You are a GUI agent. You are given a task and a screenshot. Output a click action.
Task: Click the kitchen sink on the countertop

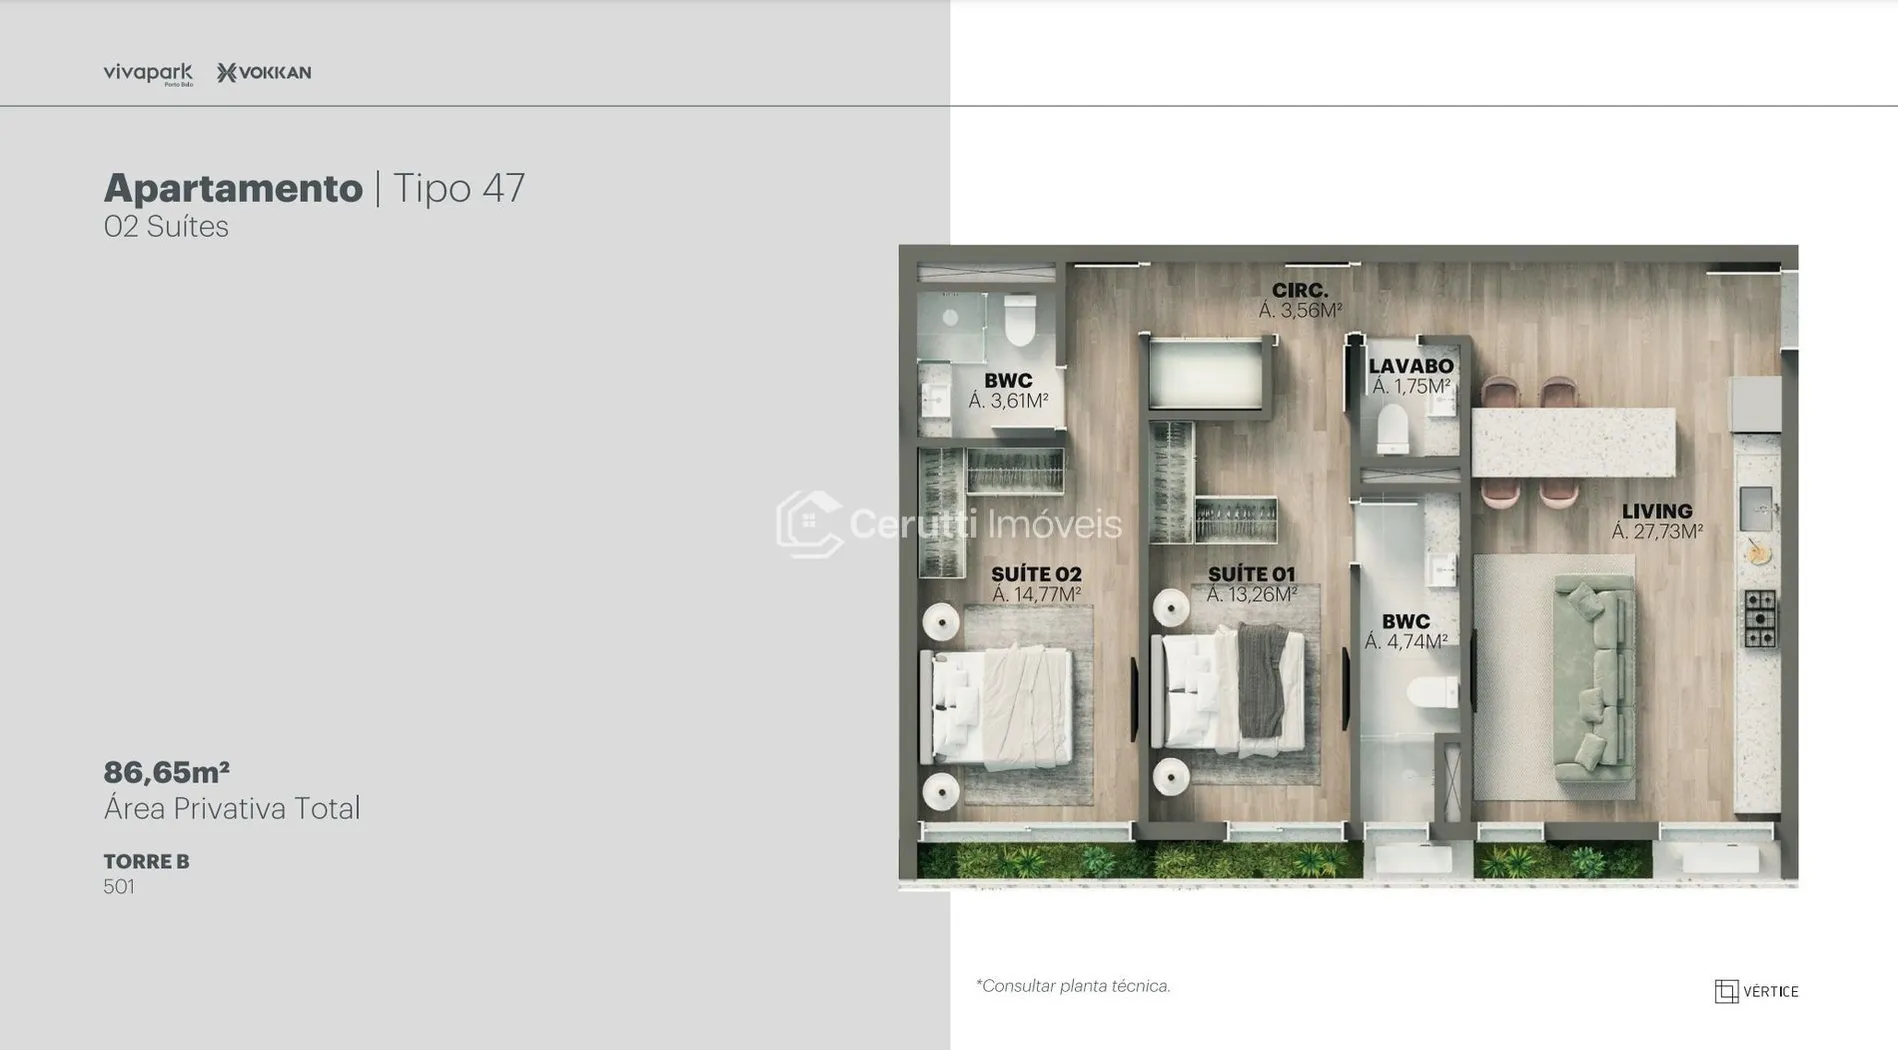pos(1756,508)
